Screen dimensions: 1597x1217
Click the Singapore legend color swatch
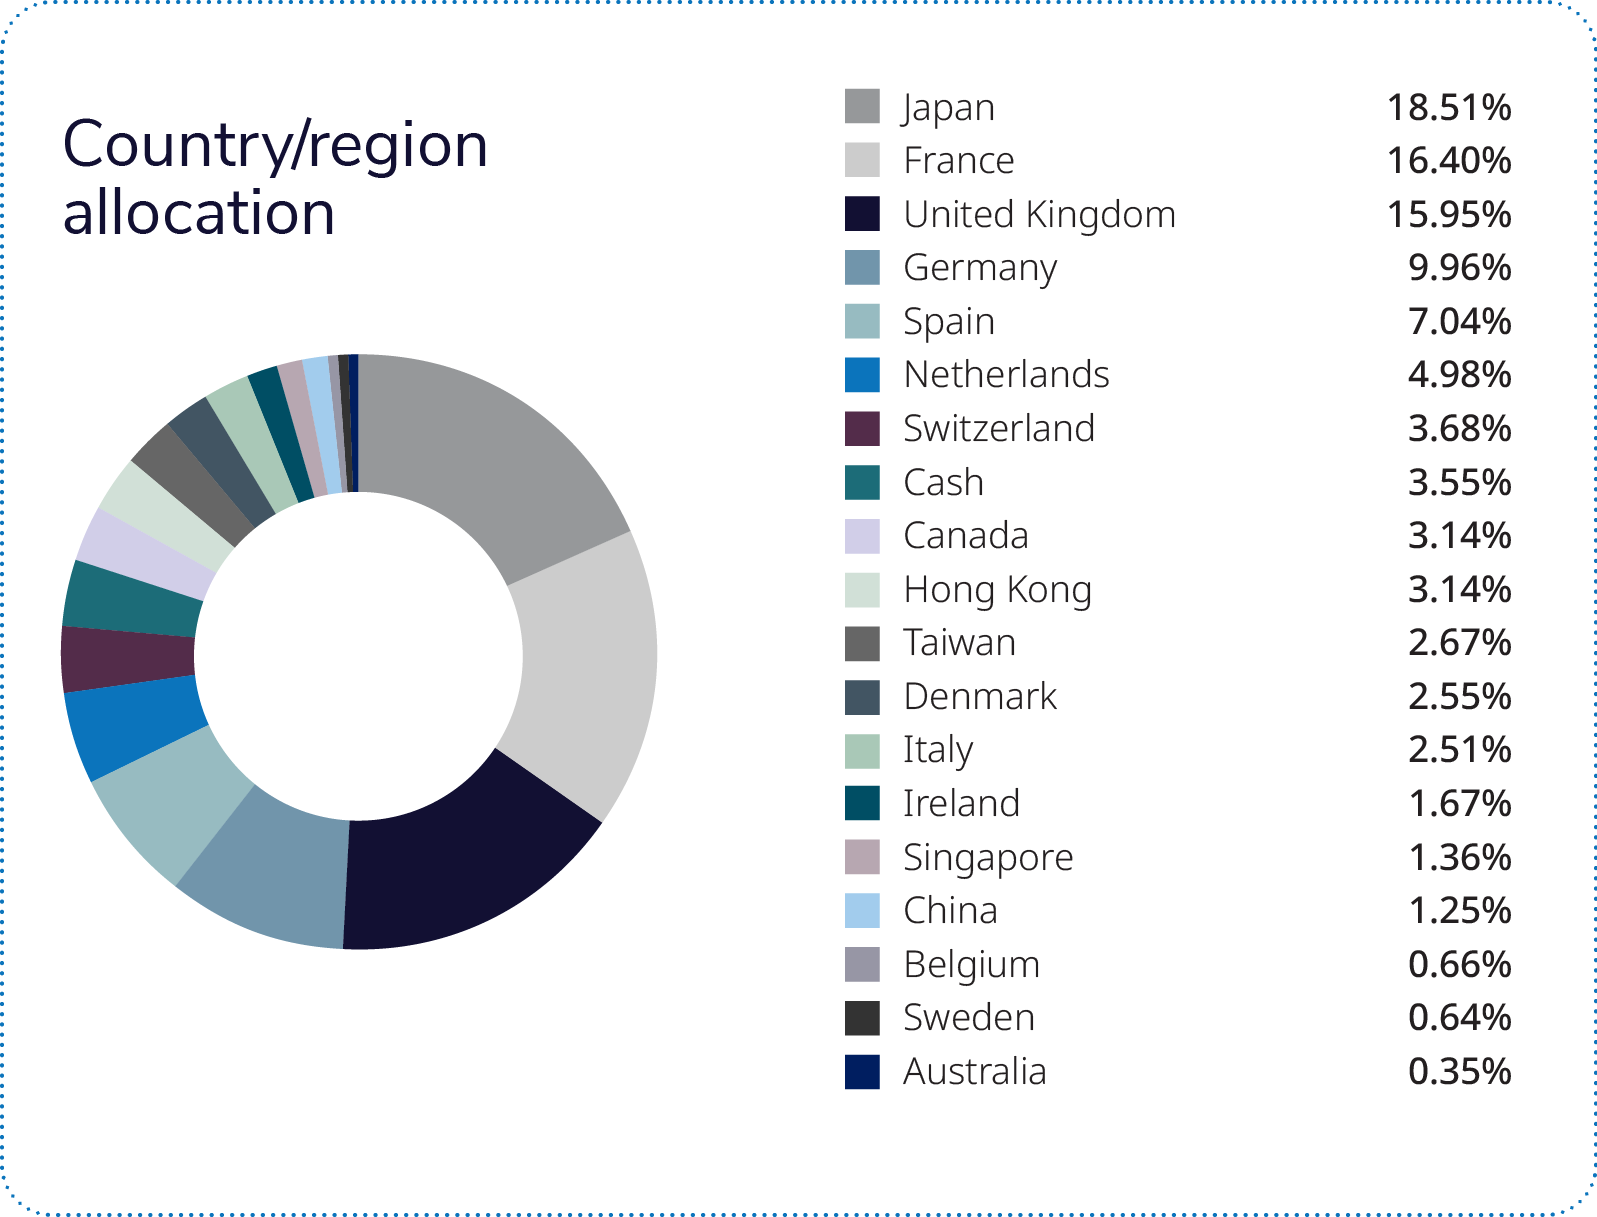click(x=862, y=858)
